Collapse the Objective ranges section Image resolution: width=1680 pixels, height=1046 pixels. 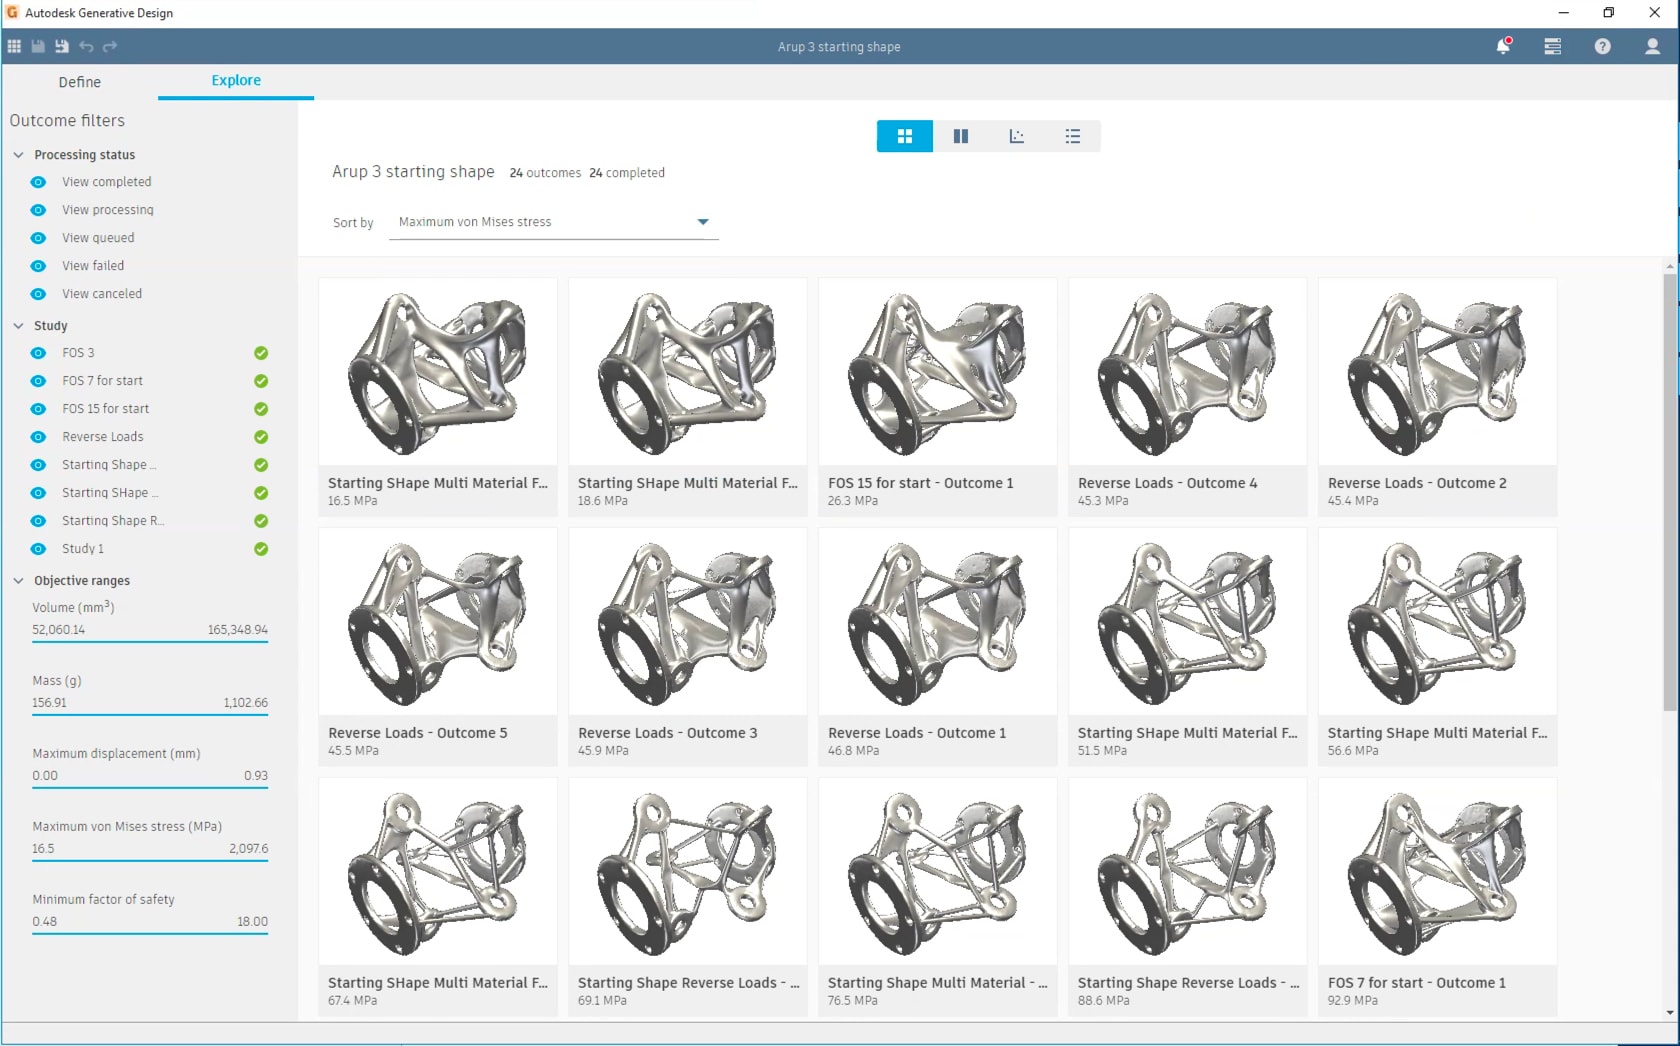17,580
